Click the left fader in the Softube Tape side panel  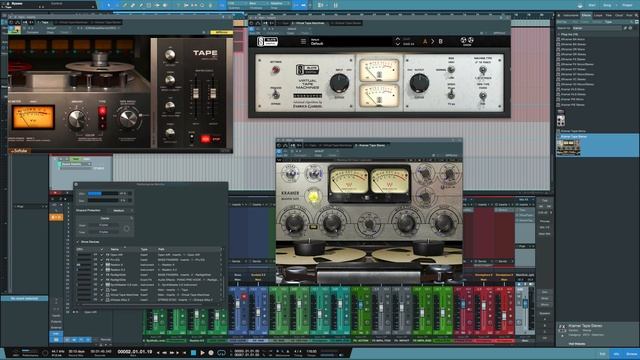196,93
